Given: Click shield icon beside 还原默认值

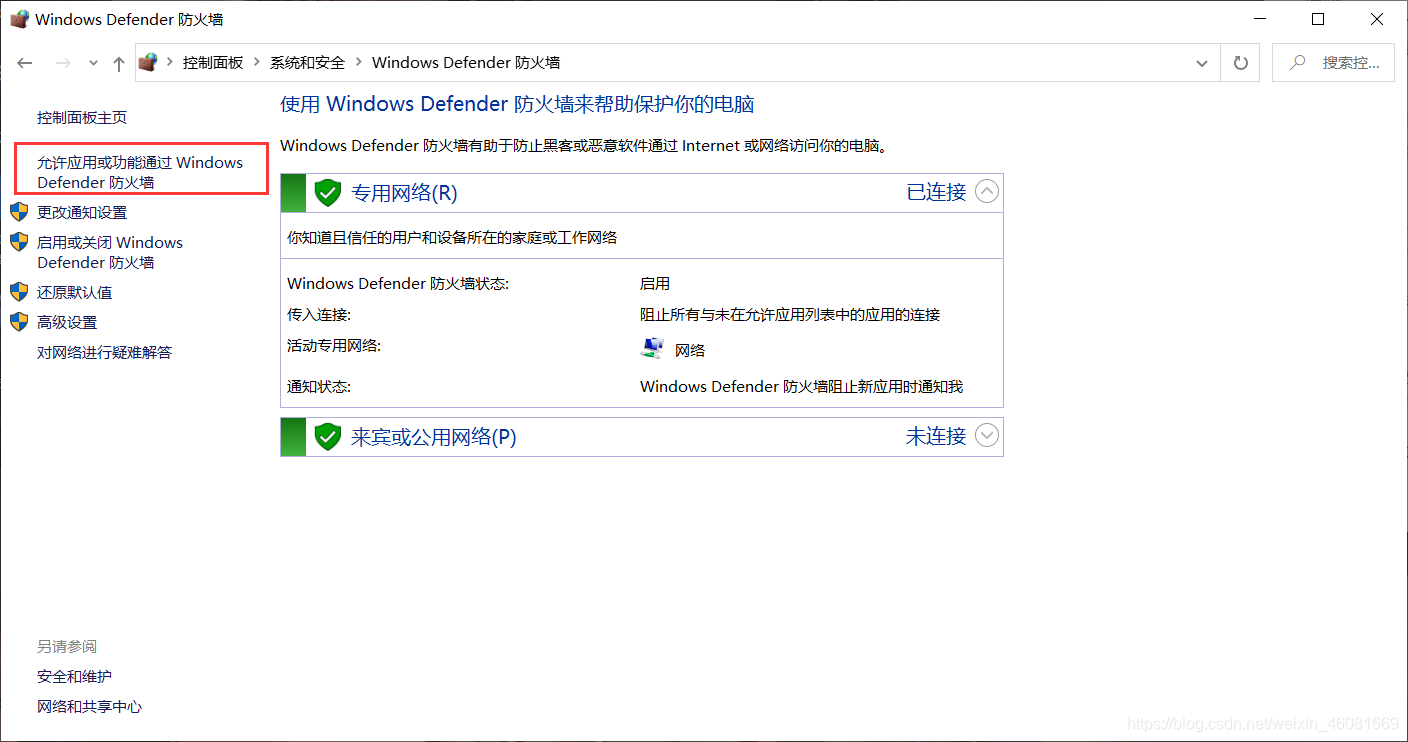Looking at the screenshot, I should pyautogui.click(x=19, y=292).
